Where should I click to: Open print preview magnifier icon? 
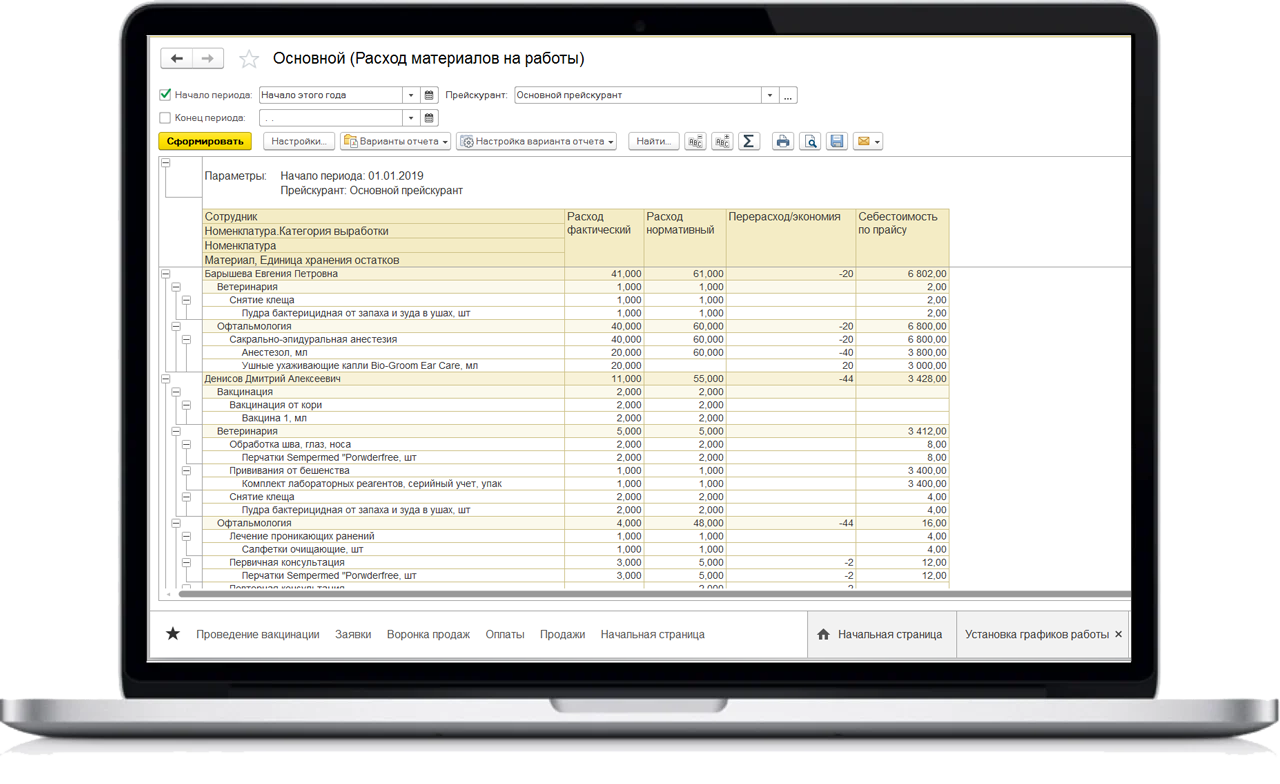[x=810, y=142]
